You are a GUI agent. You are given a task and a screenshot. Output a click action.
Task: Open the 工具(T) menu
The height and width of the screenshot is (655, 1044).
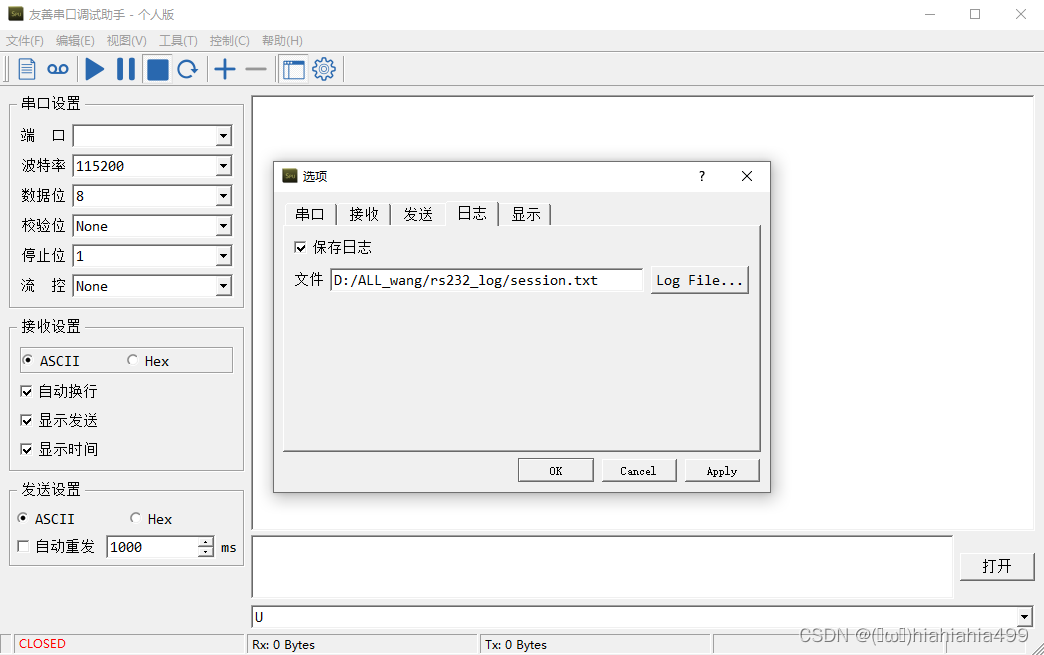point(178,41)
